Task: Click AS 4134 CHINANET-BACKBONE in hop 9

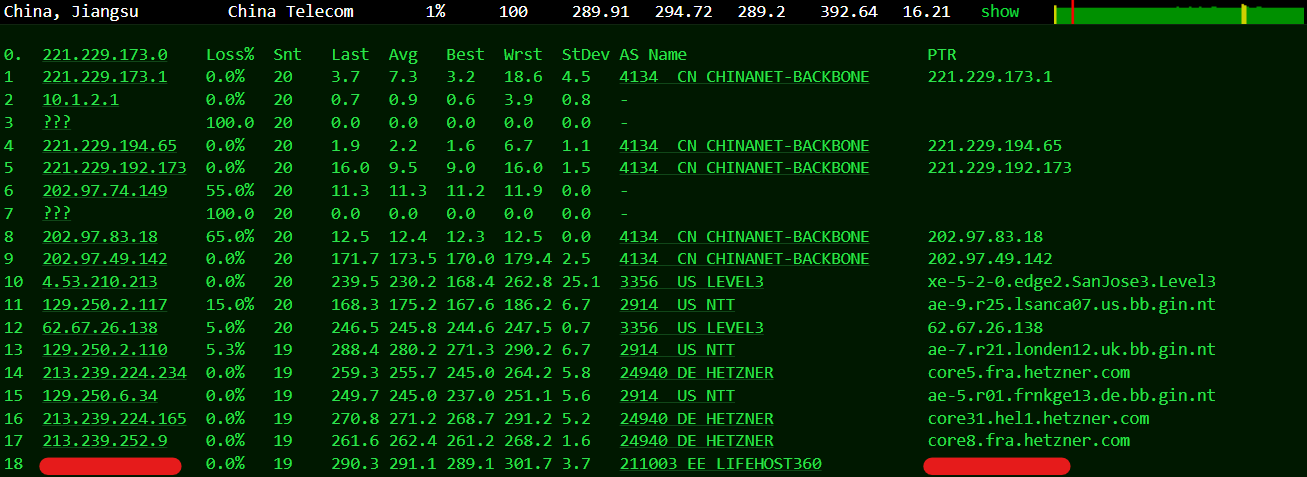Action: point(744,259)
